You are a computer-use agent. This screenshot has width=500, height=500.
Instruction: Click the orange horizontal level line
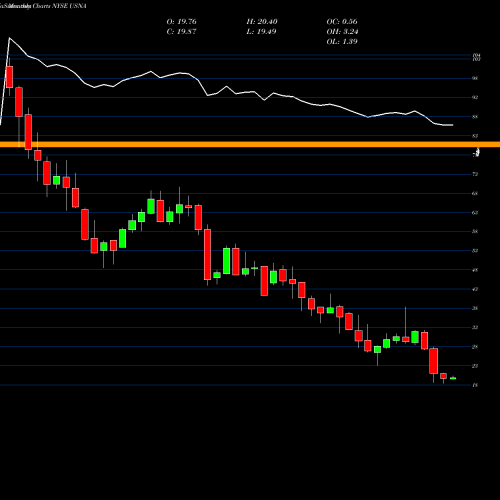250,144
